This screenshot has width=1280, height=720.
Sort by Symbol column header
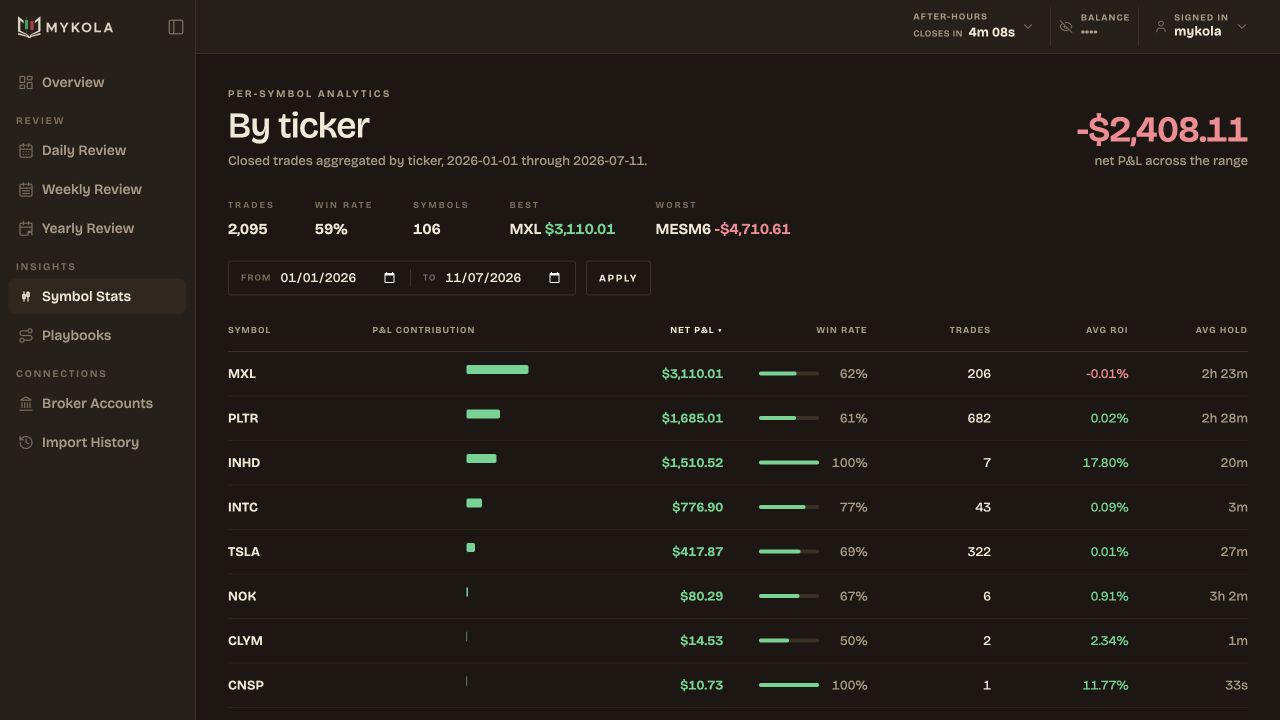[249, 330]
